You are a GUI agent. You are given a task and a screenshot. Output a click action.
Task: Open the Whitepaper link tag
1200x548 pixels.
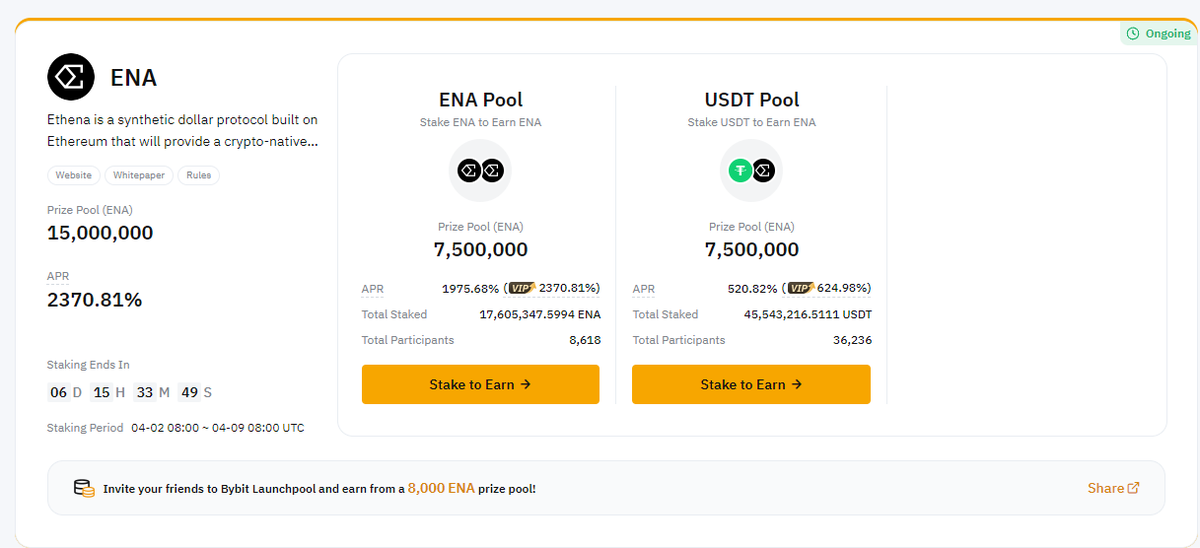[139, 175]
